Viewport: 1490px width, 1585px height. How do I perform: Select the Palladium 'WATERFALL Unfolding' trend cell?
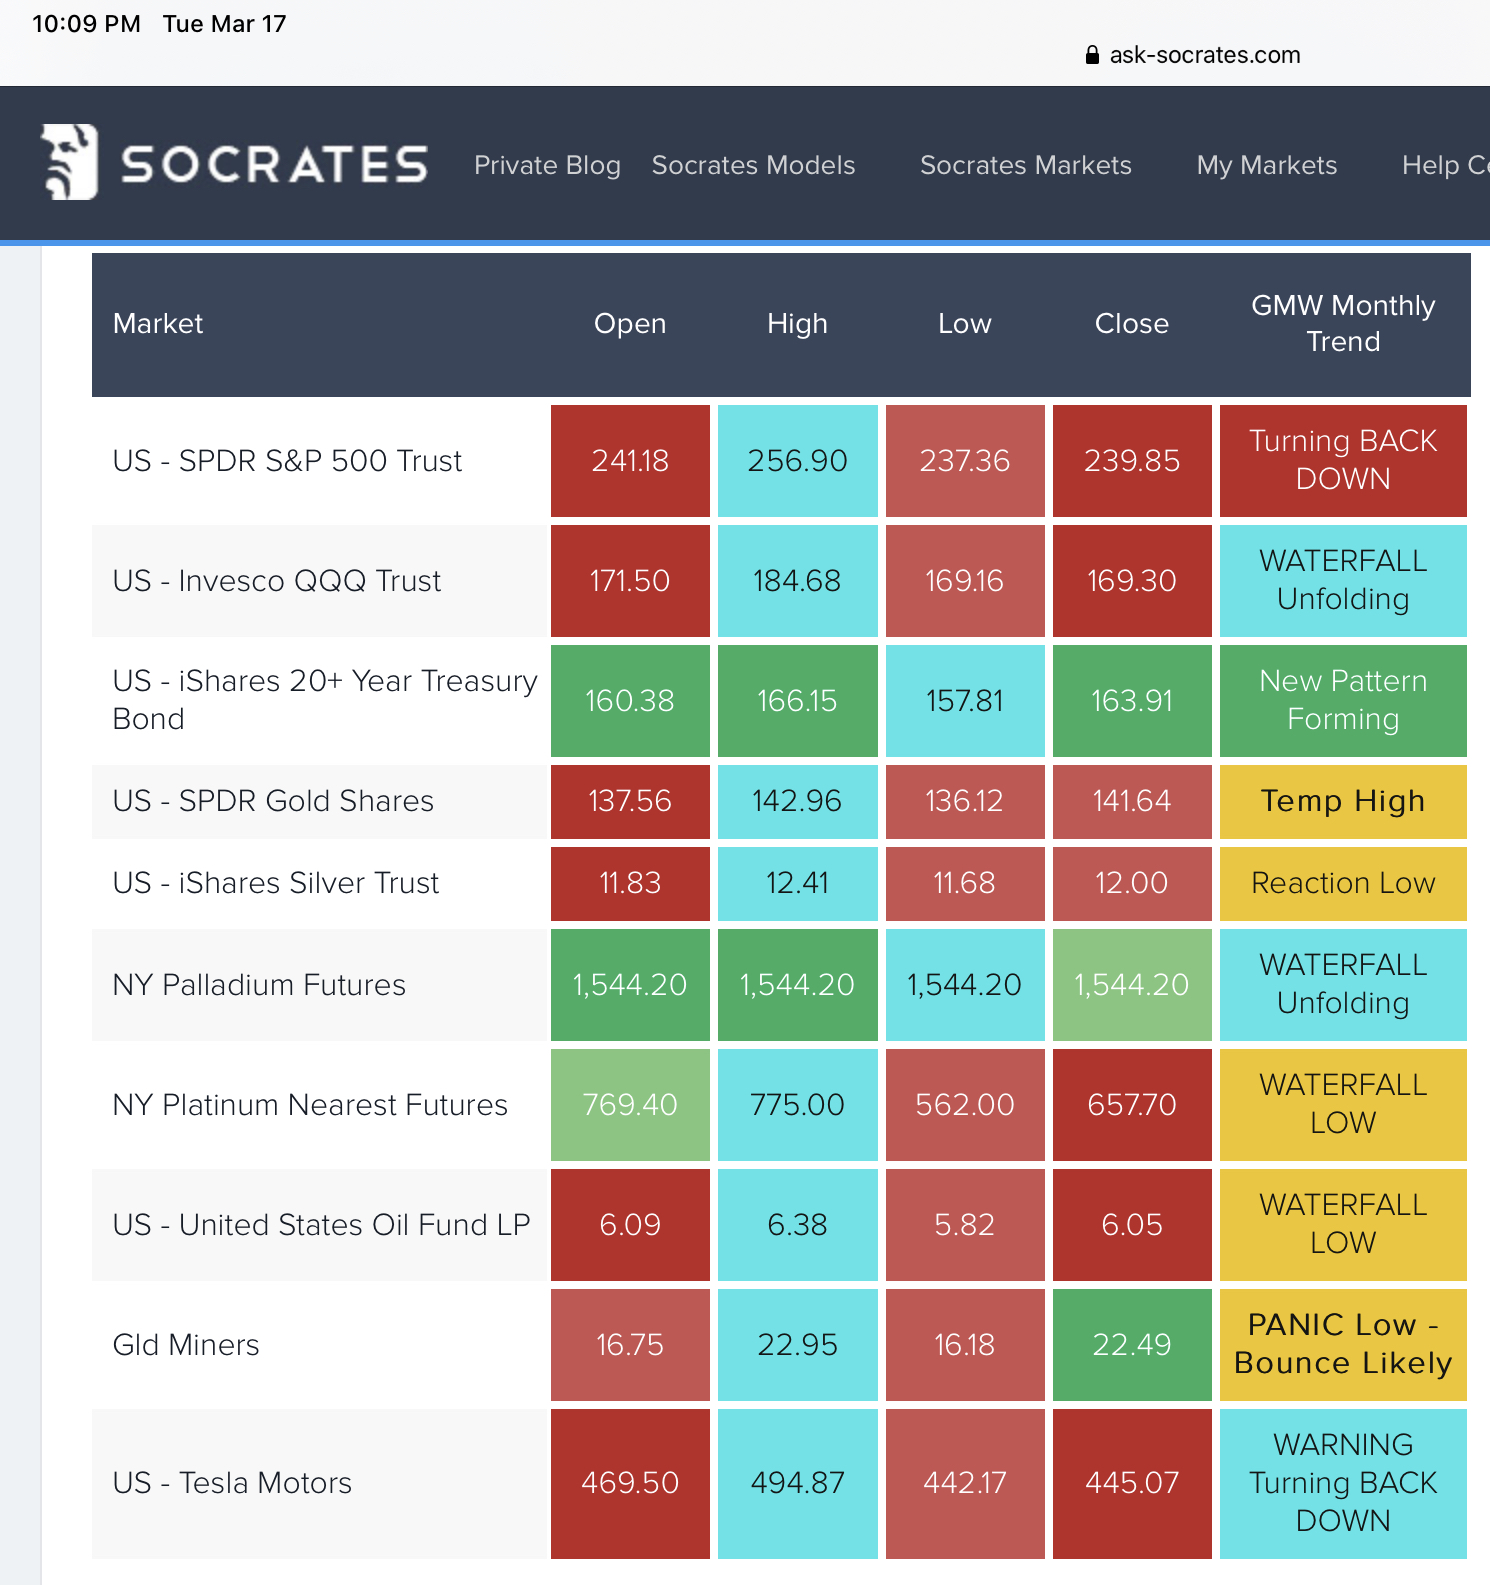[x=1343, y=985]
